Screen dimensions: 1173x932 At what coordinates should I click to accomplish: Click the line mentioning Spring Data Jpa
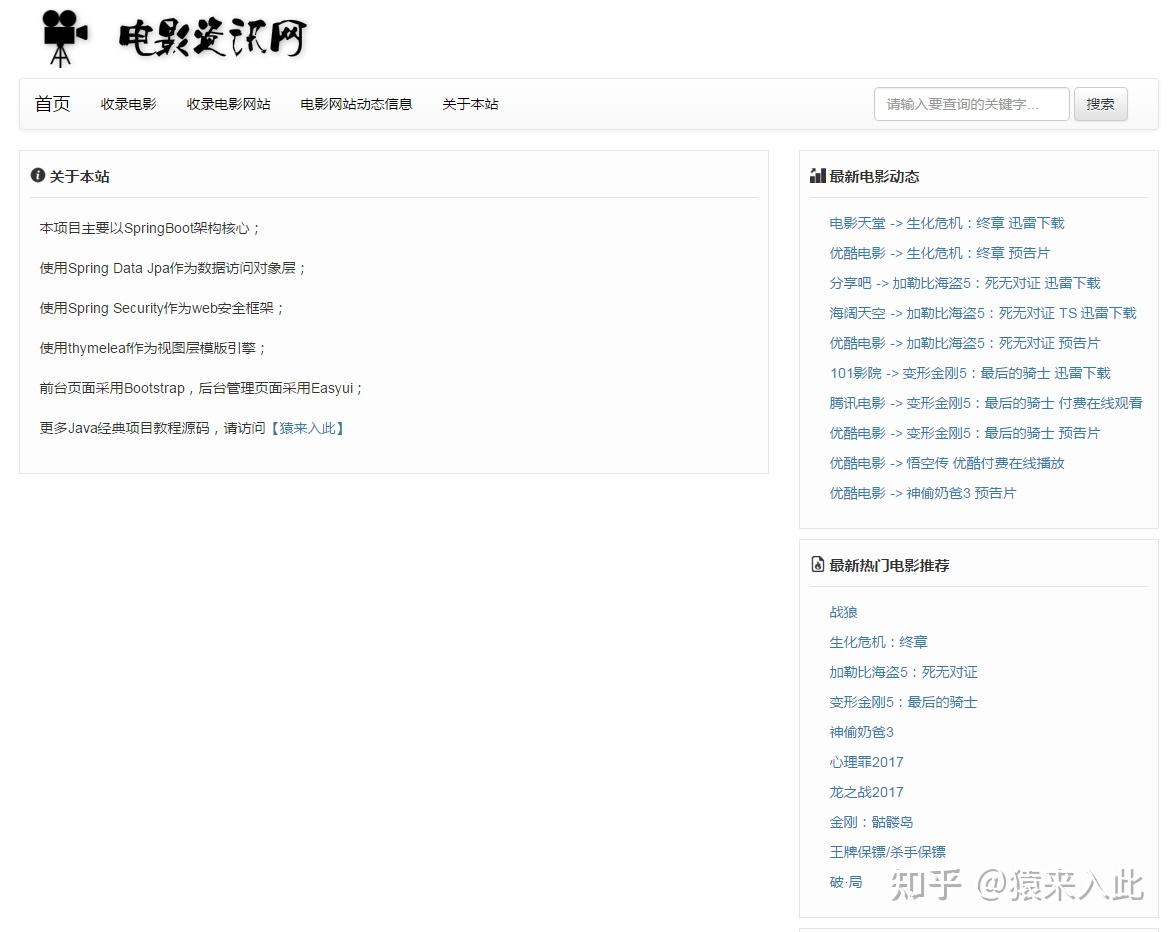tap(173, 268)
